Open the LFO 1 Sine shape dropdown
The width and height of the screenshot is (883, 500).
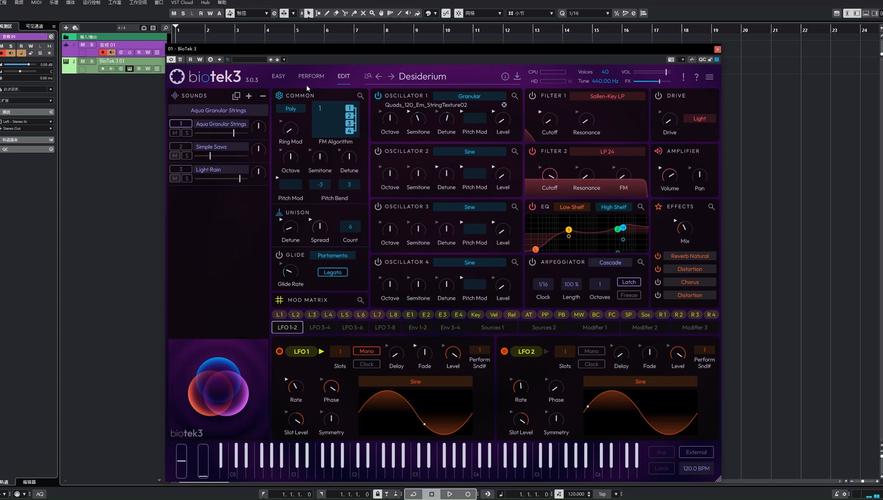pos(415,382)
